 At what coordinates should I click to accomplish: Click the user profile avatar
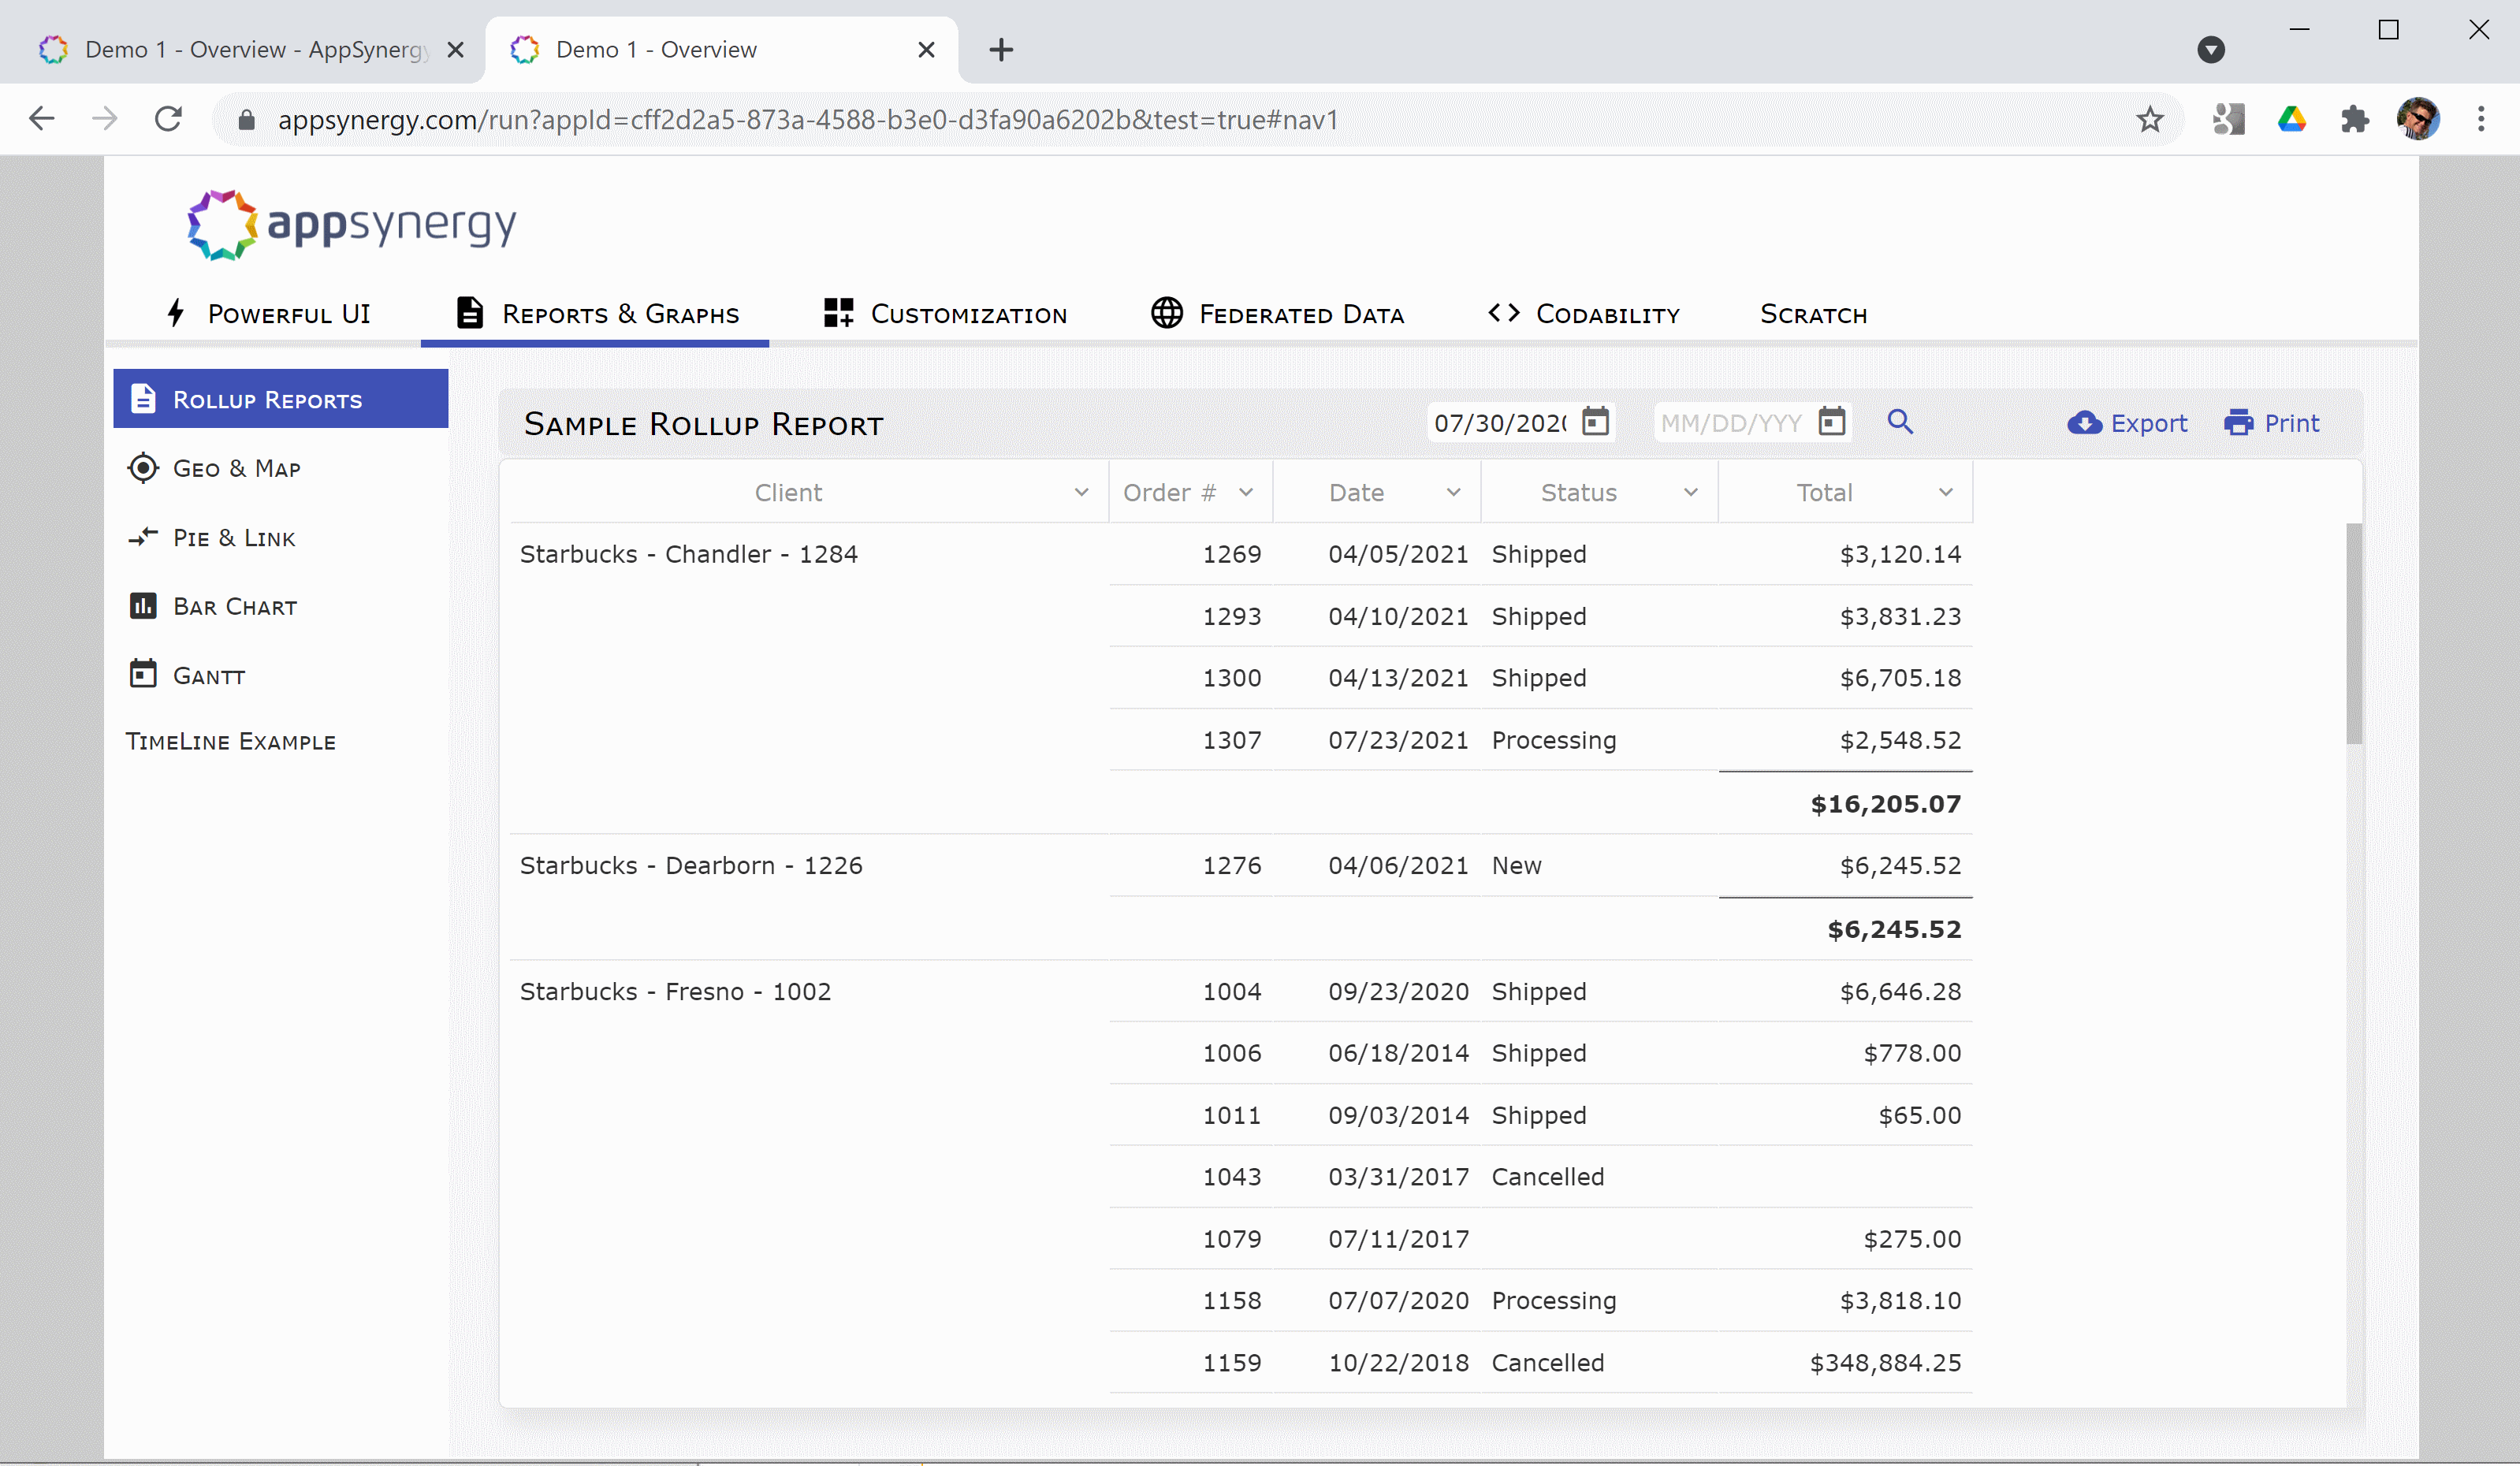tap(2418, 119)
